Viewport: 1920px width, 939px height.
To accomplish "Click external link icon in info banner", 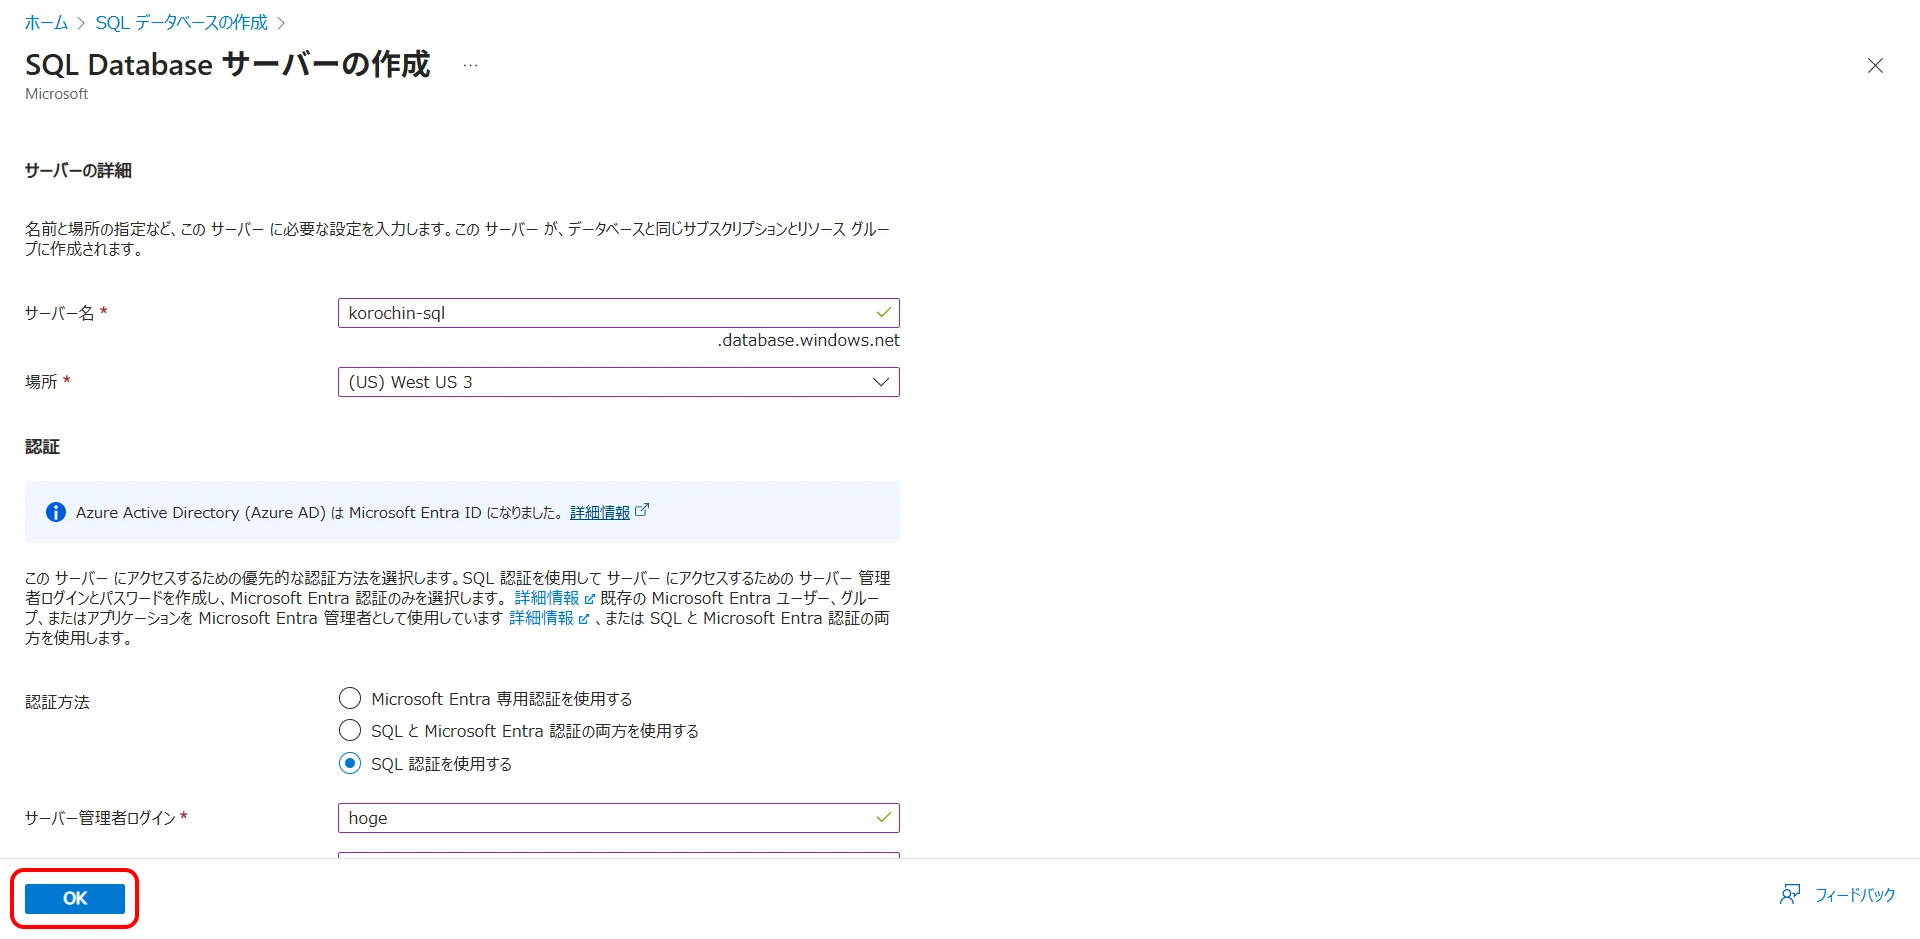I will (x=642, y=510).
